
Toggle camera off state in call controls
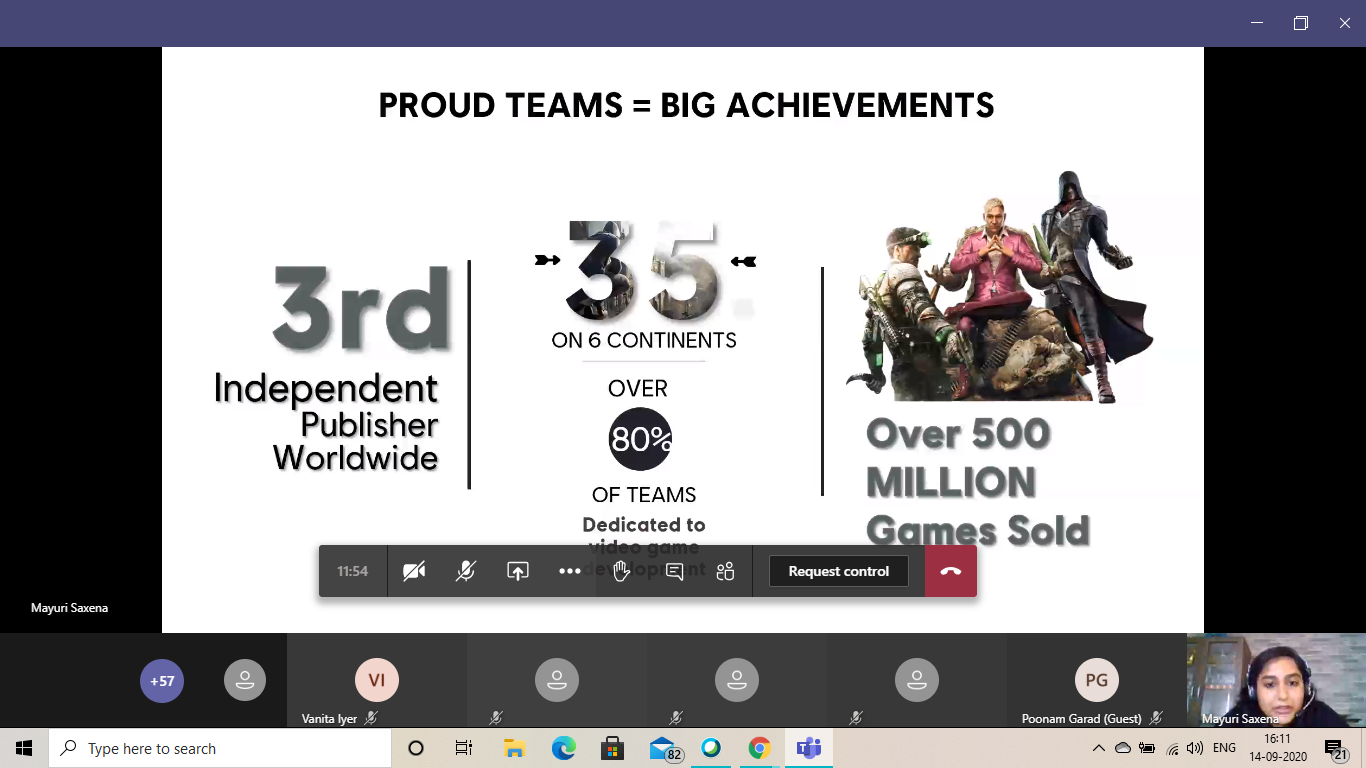click(x=414, y=570)
